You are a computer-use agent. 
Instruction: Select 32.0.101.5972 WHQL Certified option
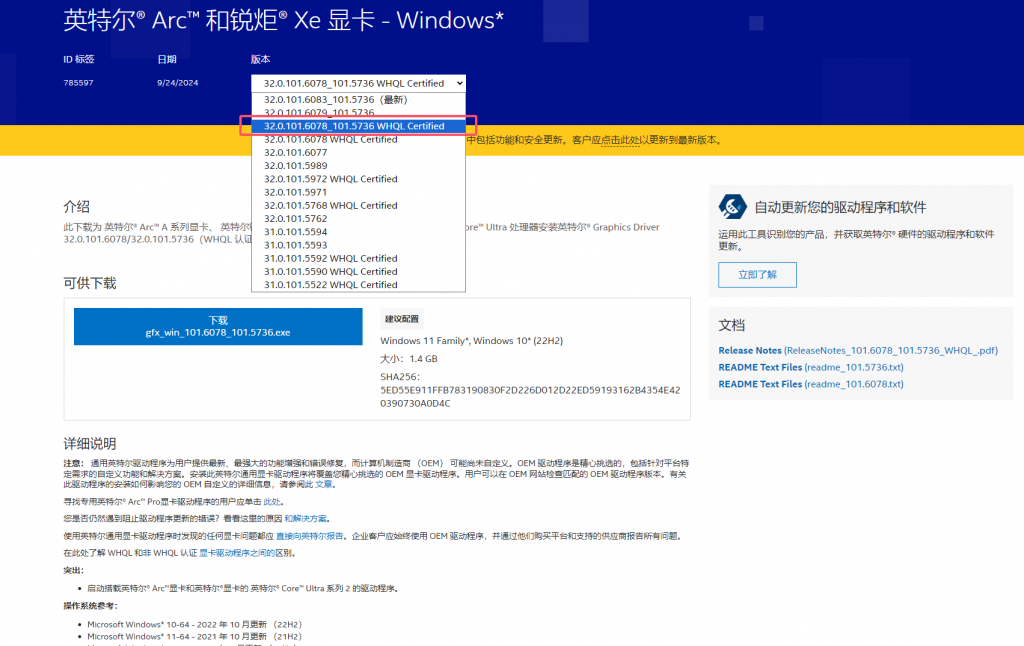click(x=330, y=179)
